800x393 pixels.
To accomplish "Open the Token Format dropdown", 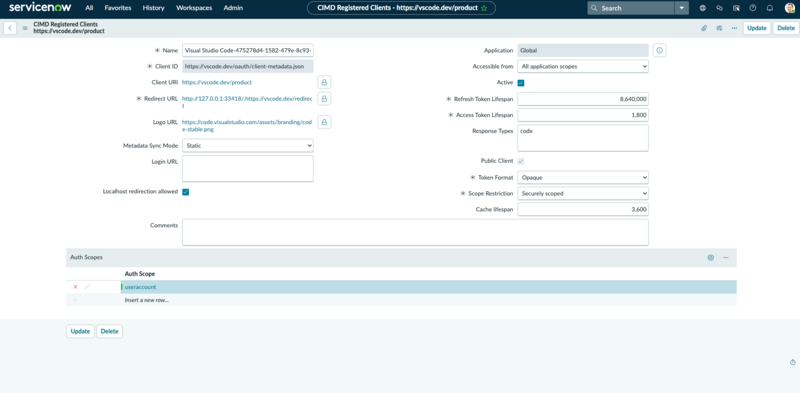I will (583, 178).
